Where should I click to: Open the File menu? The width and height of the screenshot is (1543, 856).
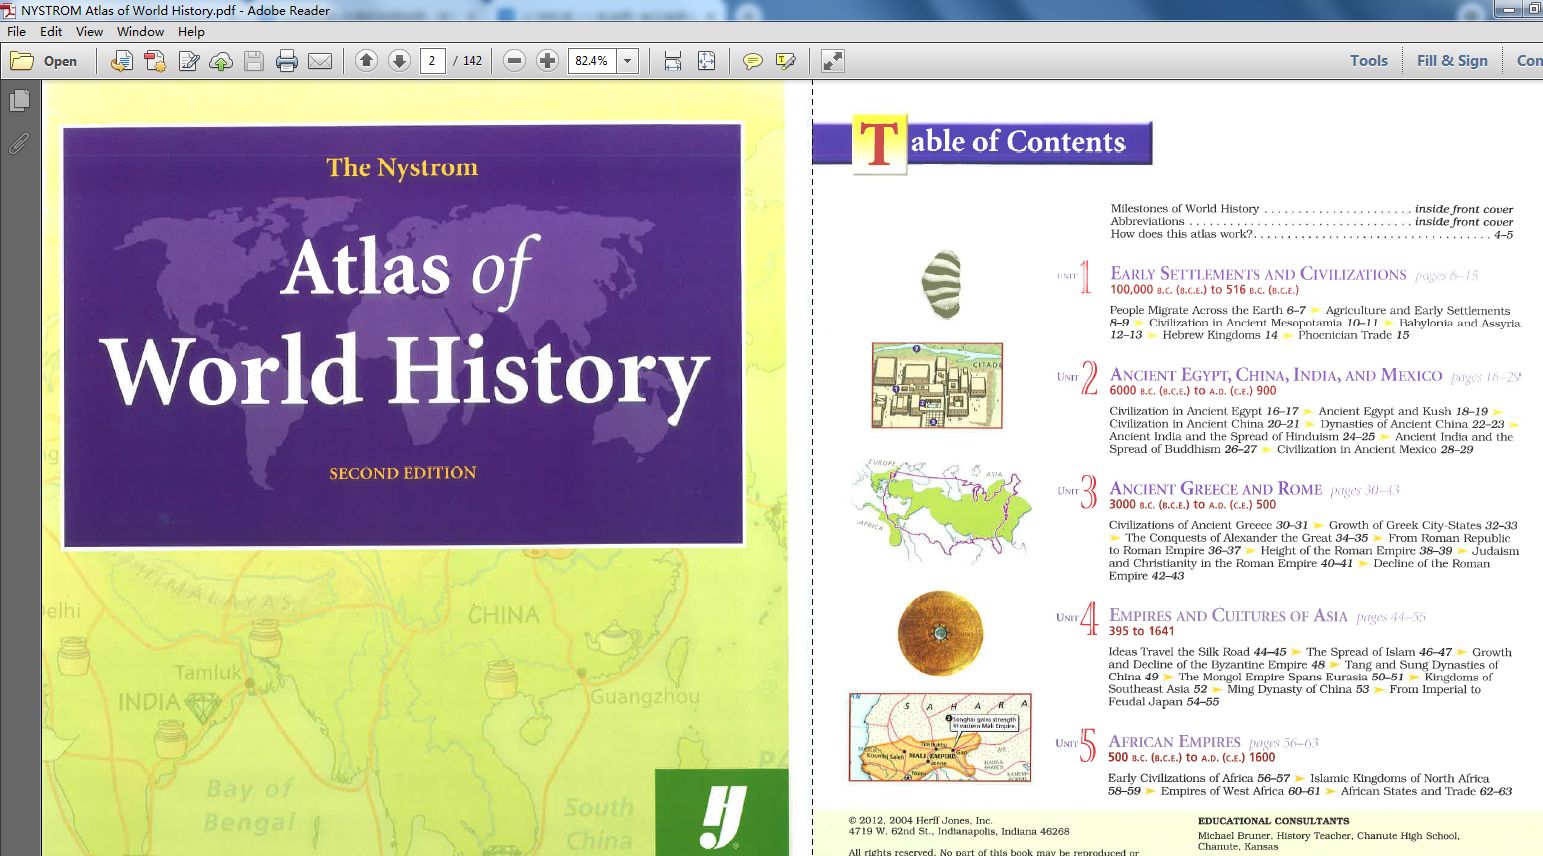[x=17, y=31]
